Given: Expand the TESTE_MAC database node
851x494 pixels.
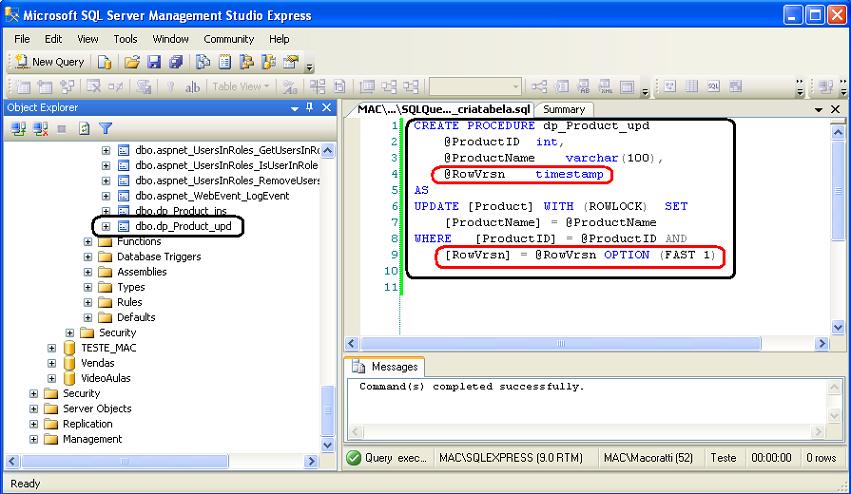Looking at the screenshot, I should (x=52, y=348).
